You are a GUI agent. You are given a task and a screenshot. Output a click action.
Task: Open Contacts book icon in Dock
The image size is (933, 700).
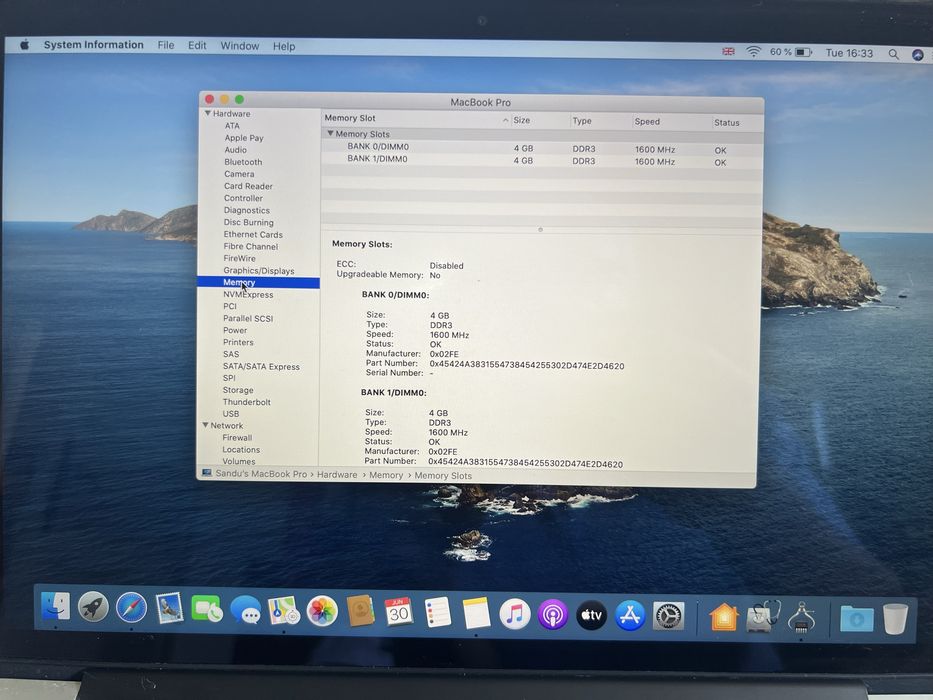coord(360,611)
